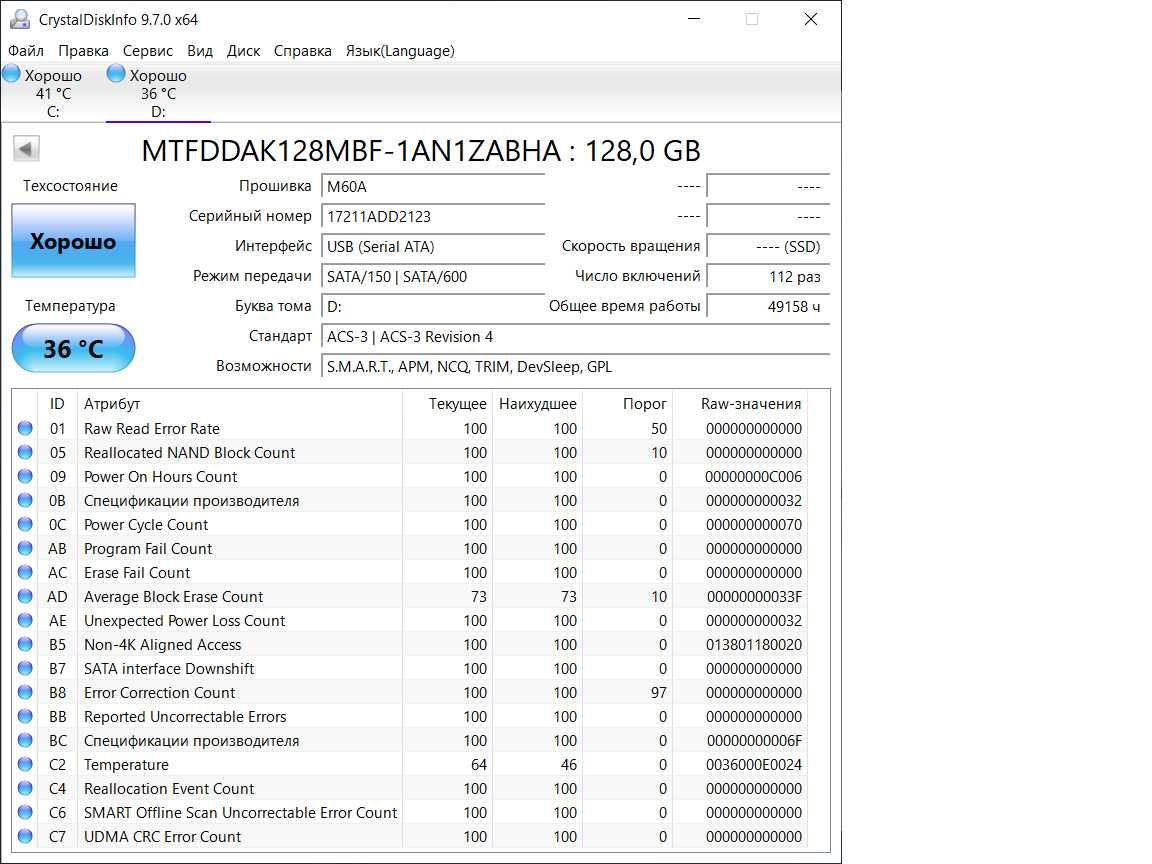Click status orb for Non-4K Aligned Access
This screenshot has height=864, width=1152.
pyautogui.click(x=25, y=644)
